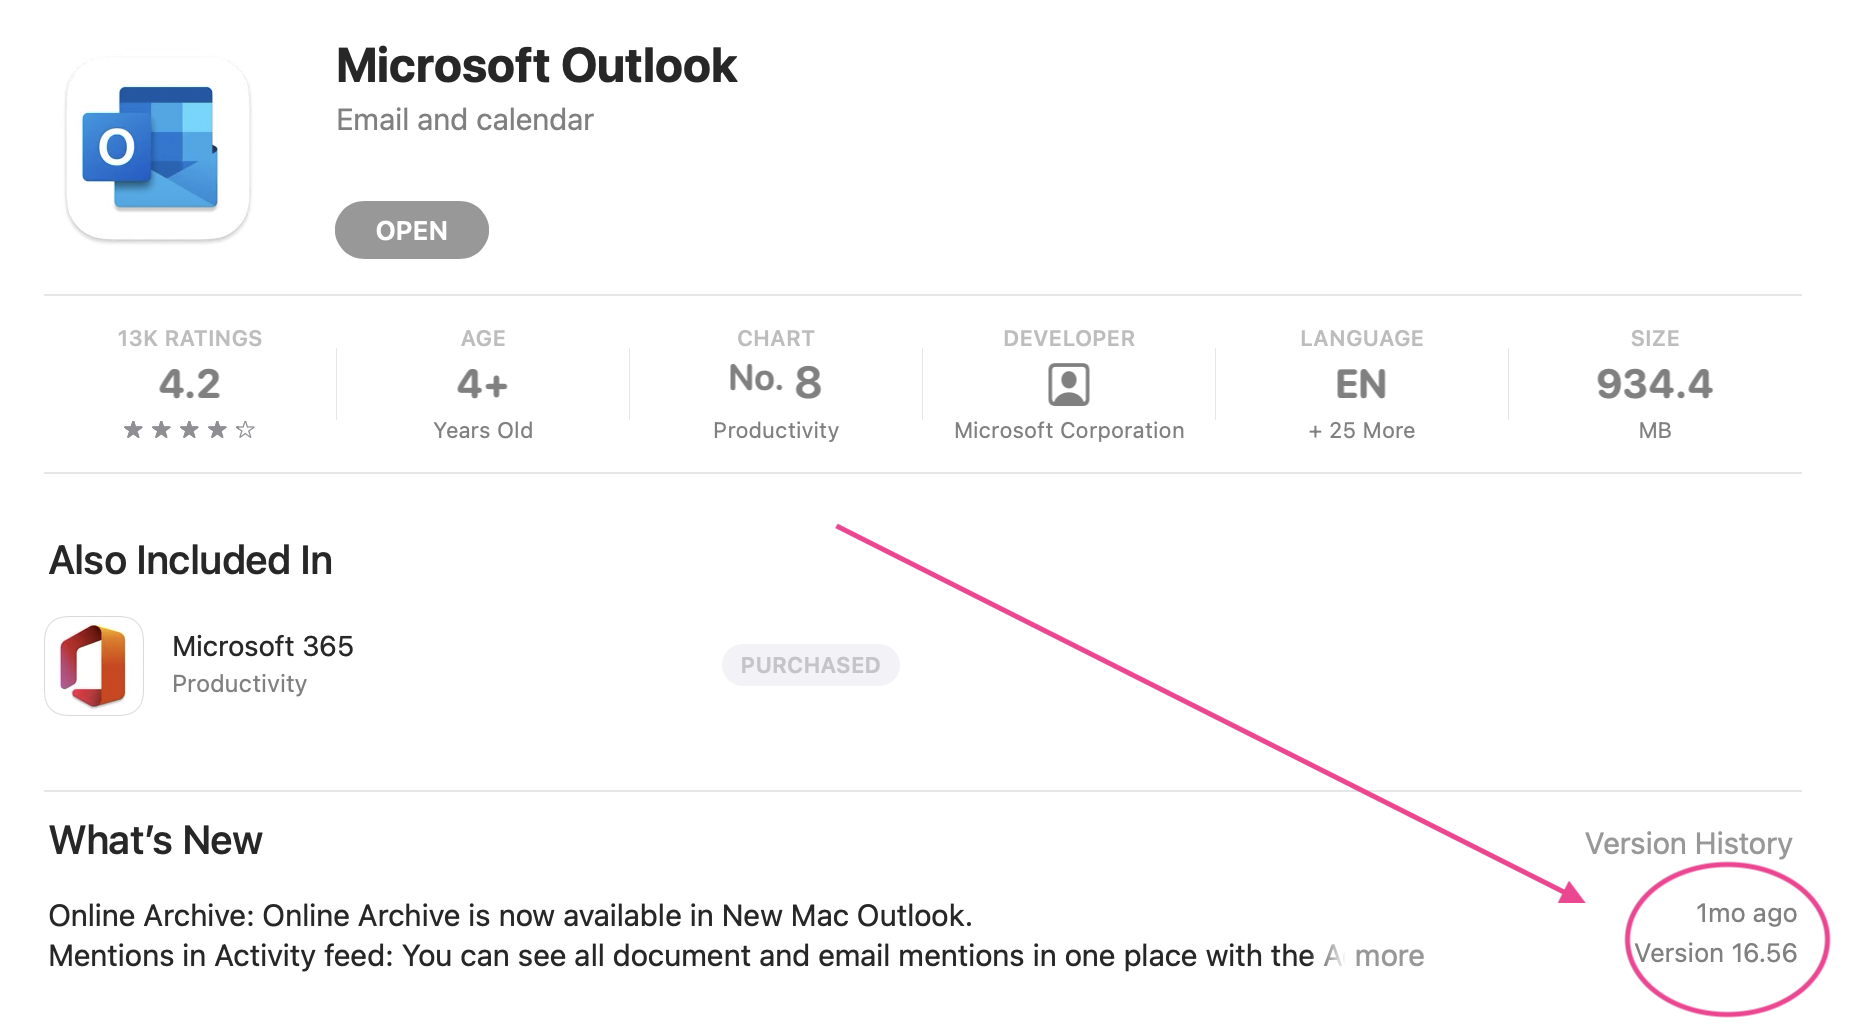Click the PURCHASED button for Microsoft 365

[810, 665]
